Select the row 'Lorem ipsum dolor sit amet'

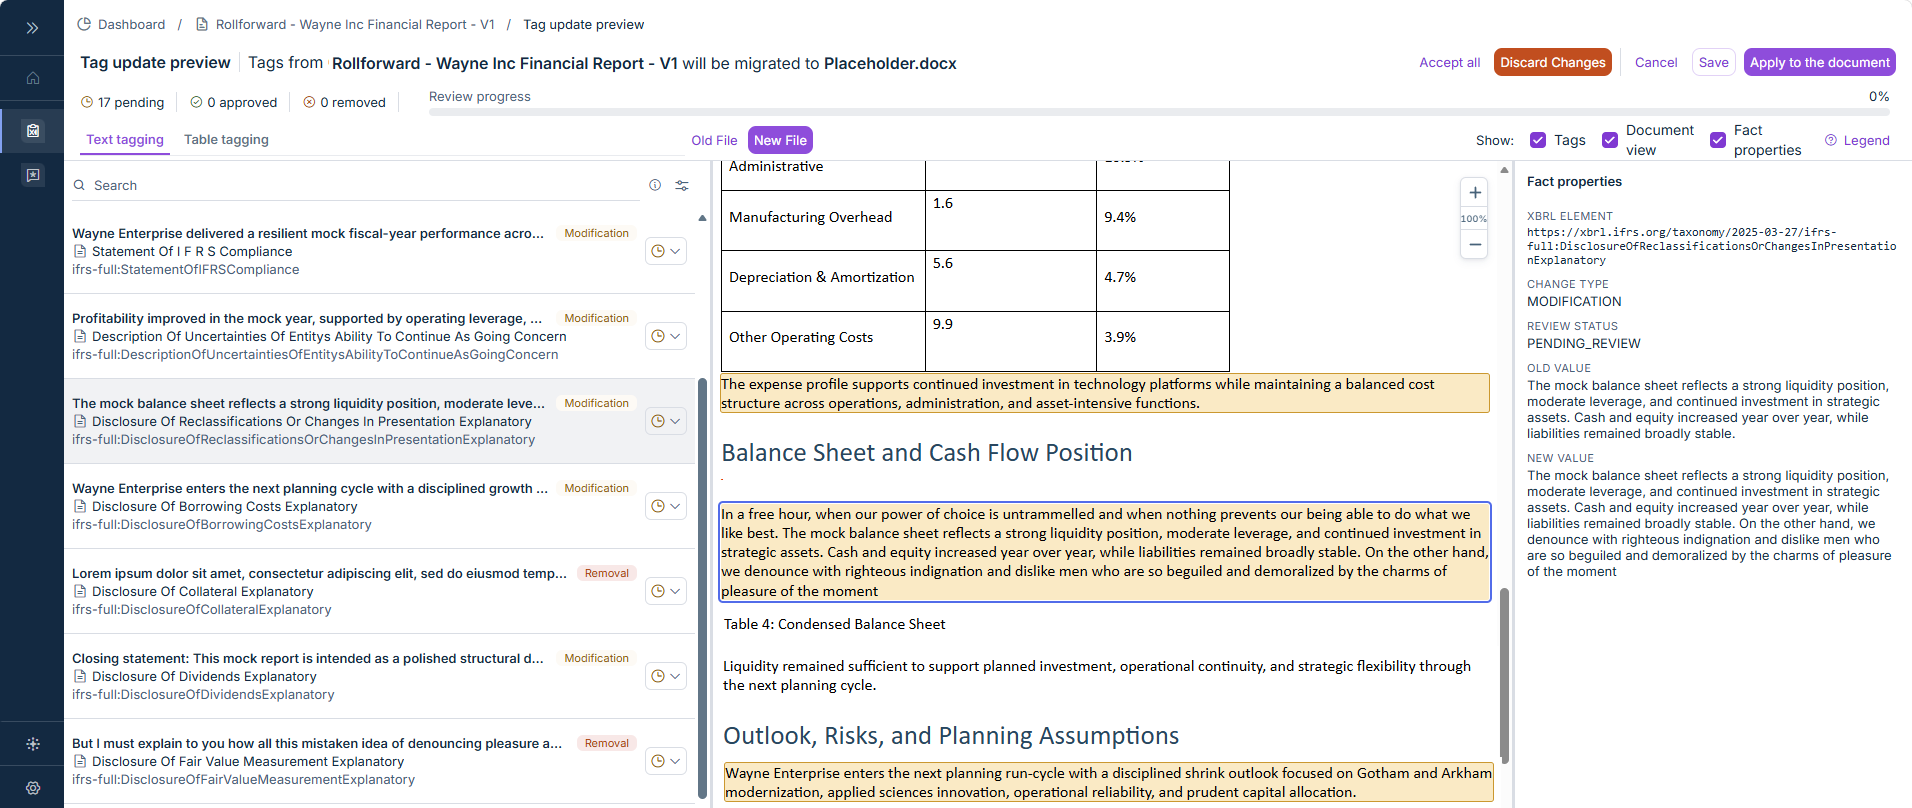[380, 591]
